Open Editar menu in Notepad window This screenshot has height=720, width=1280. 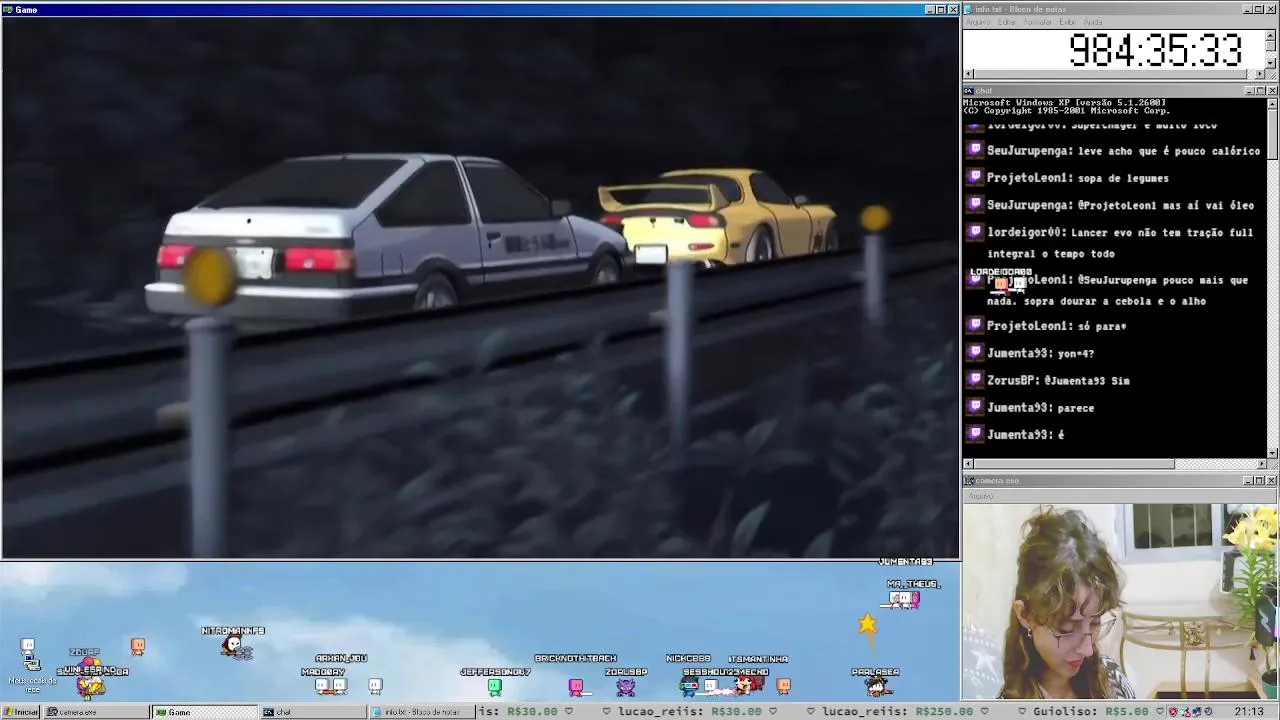coord(1006,22)
